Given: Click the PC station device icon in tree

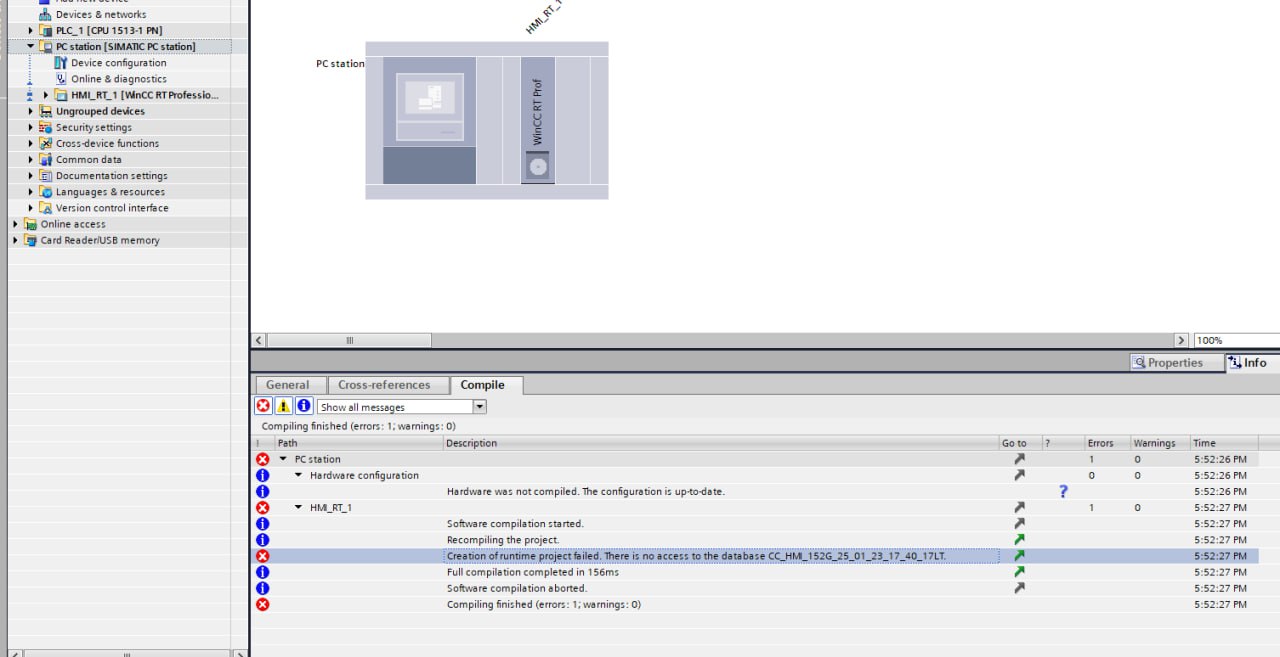Looking at the screenshot, I should click(45, 46).
